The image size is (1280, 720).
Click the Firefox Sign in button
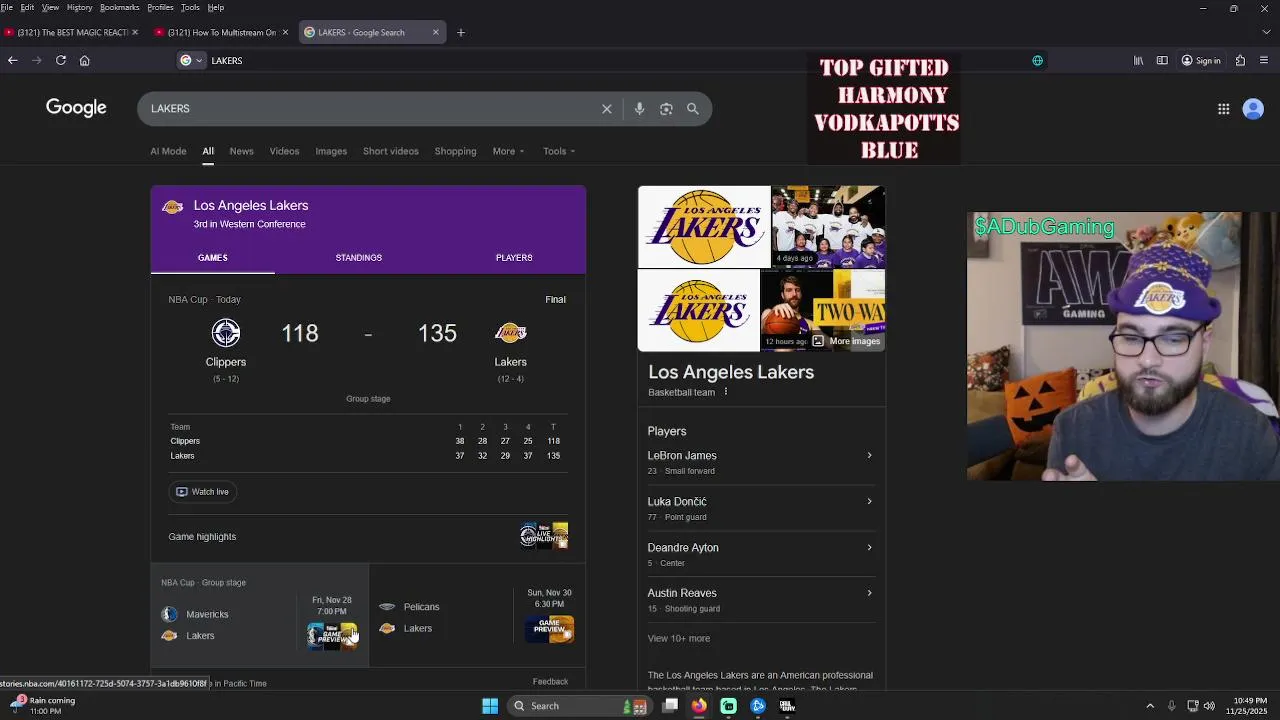(x=1201, y=60)
